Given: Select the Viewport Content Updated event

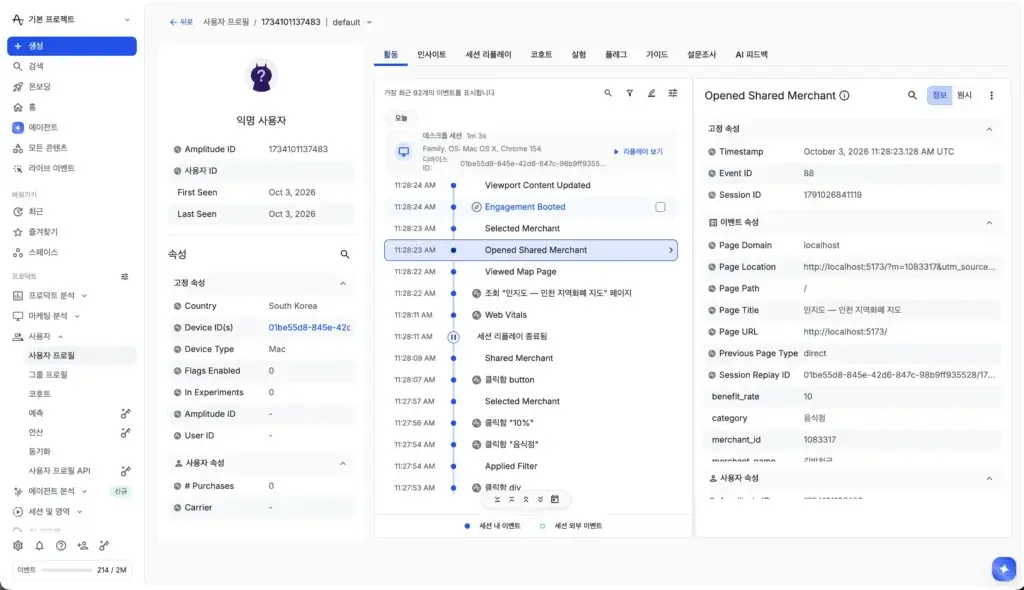Looking at the screenshot, I should [x=537, y=186].
